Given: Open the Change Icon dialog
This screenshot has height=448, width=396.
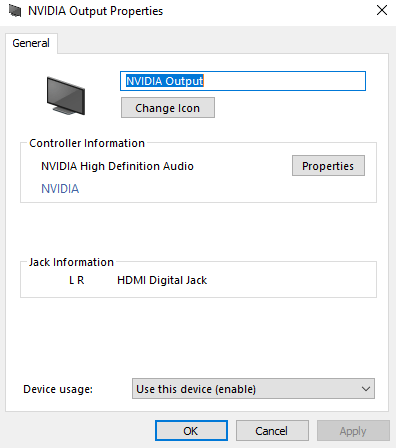Looking at the screenshot, I should point(168,108).
